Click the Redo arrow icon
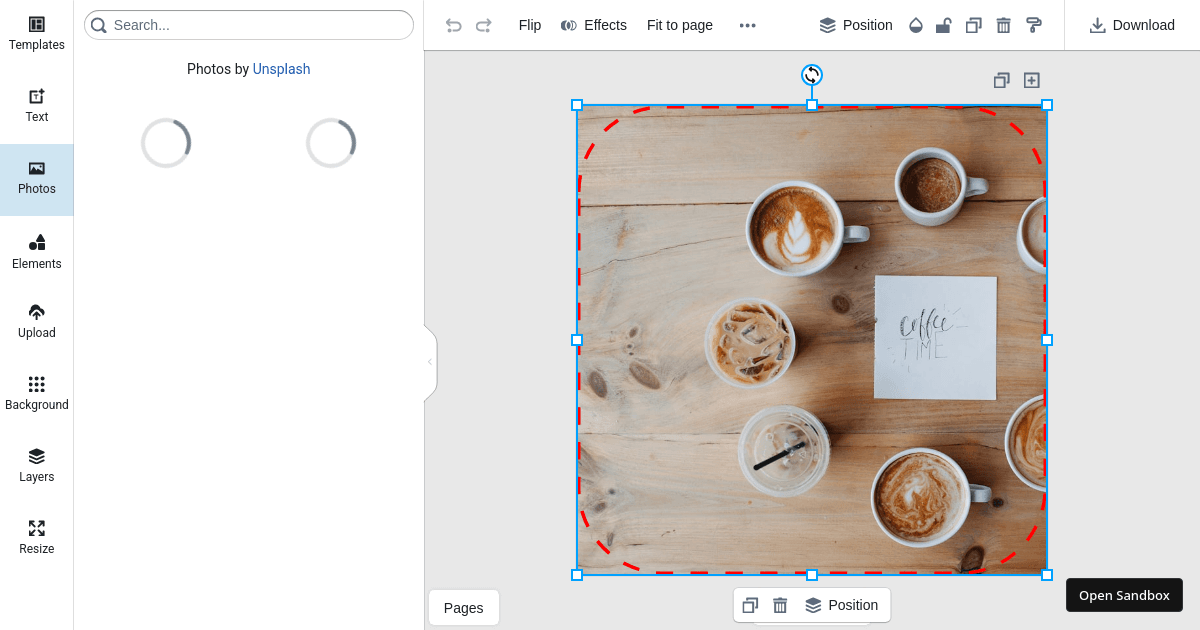Image resolution: width=1200 pixels, height=630 pixels. tap(484, 25)
